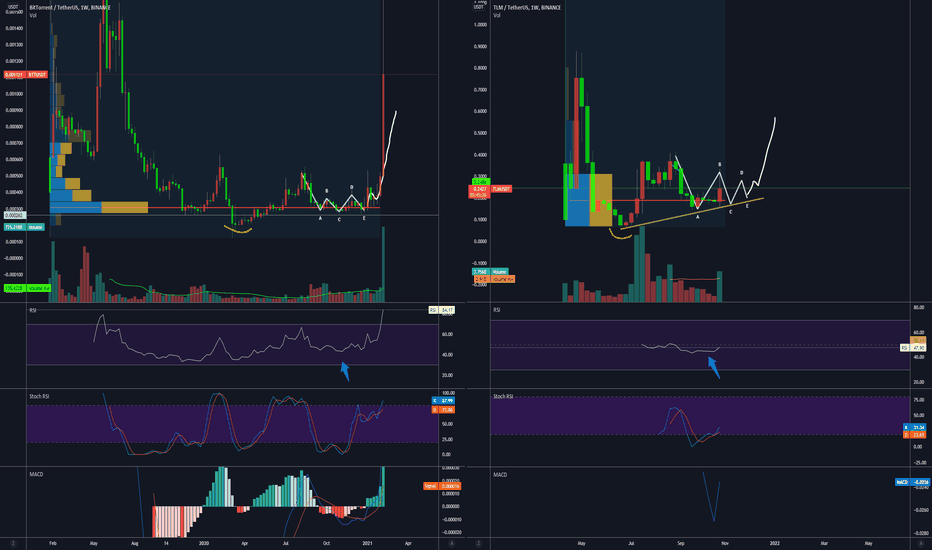
Task: Click the K 31.34 value tag on TLM chart
Action: [x=914, y=428]
